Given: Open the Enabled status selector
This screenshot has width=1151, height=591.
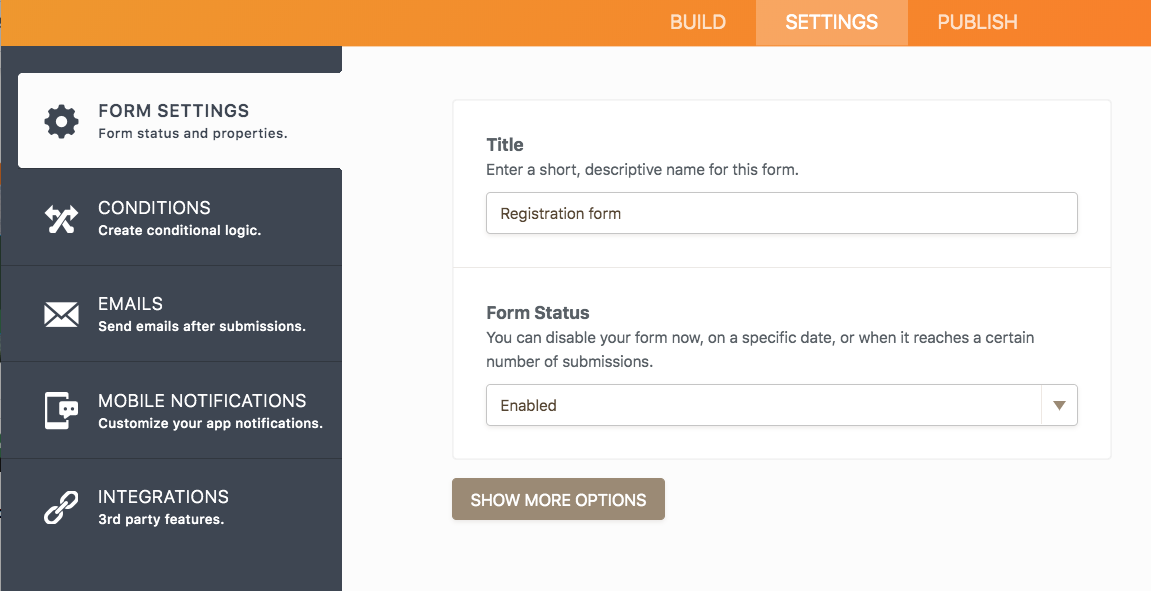Looking at the screenshot, I should pos(780,405).
